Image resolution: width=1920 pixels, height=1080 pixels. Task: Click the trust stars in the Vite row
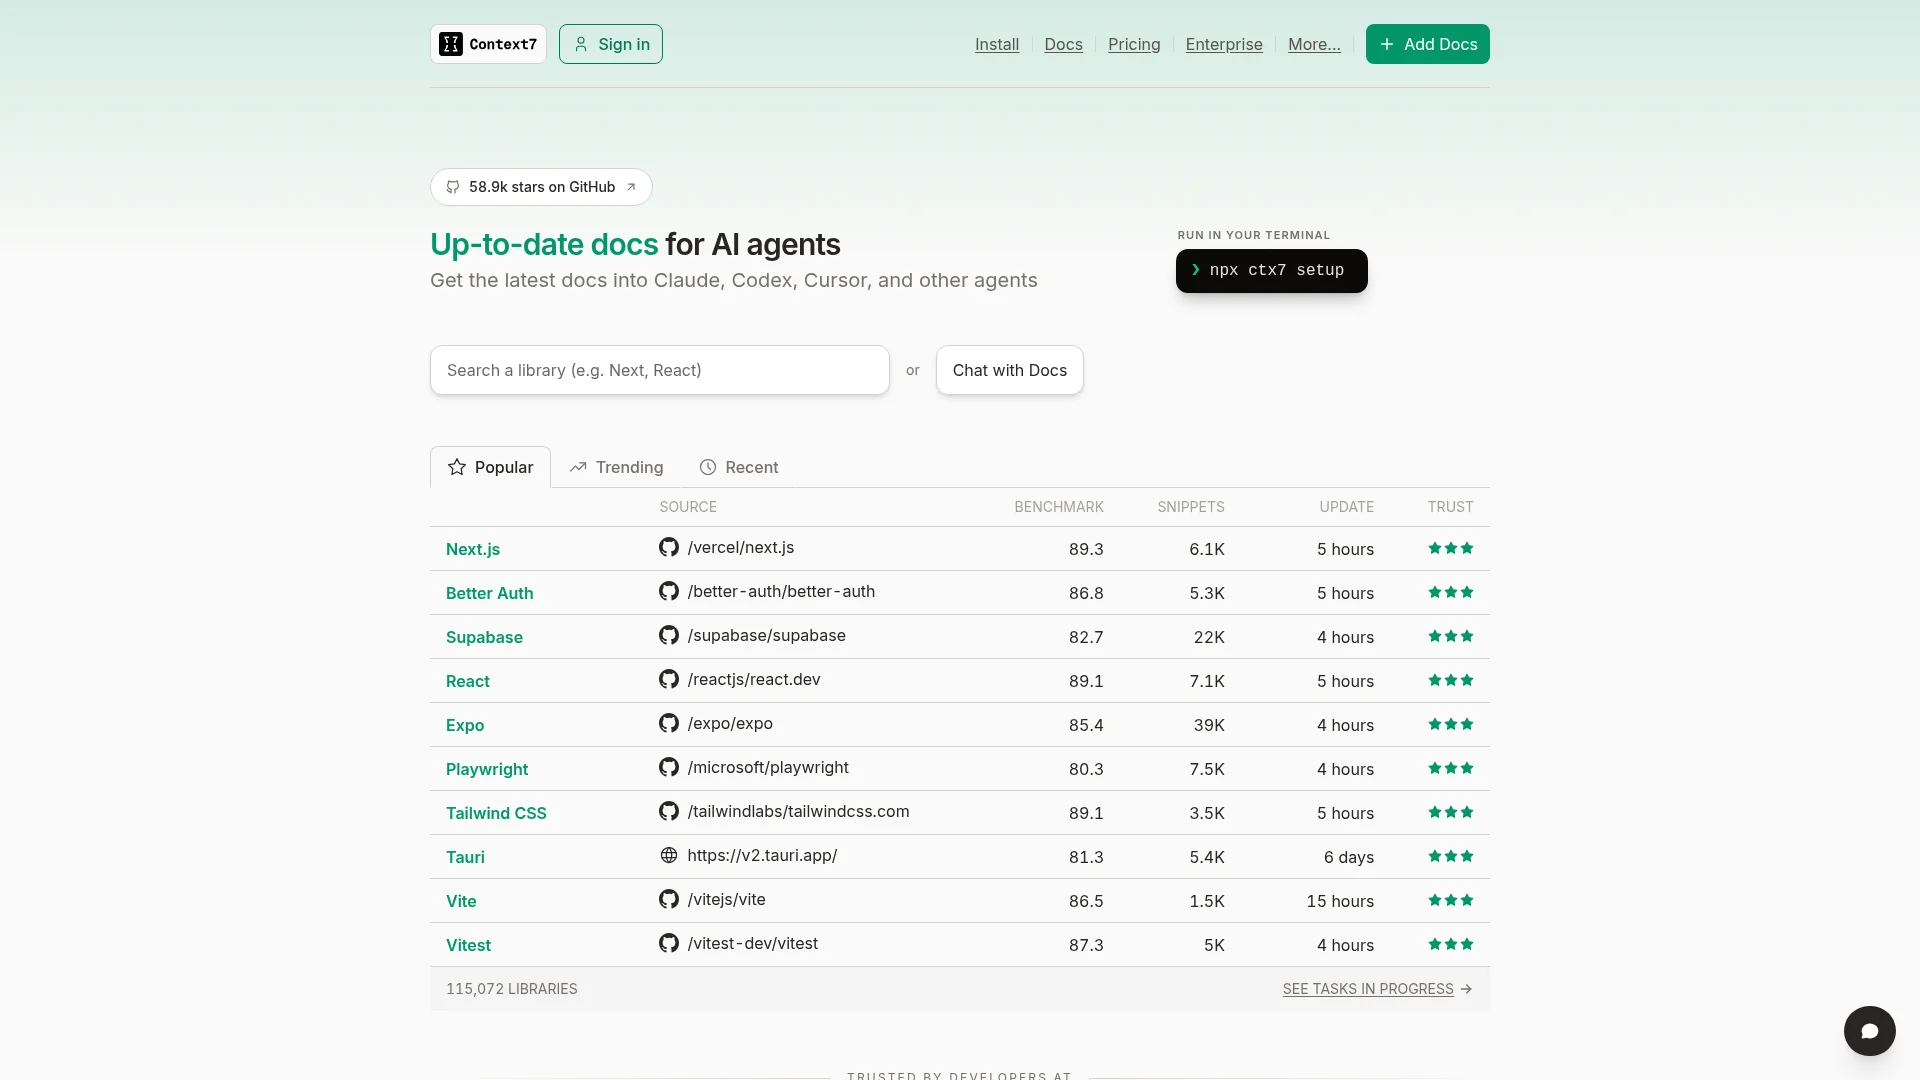(1451, 900)
